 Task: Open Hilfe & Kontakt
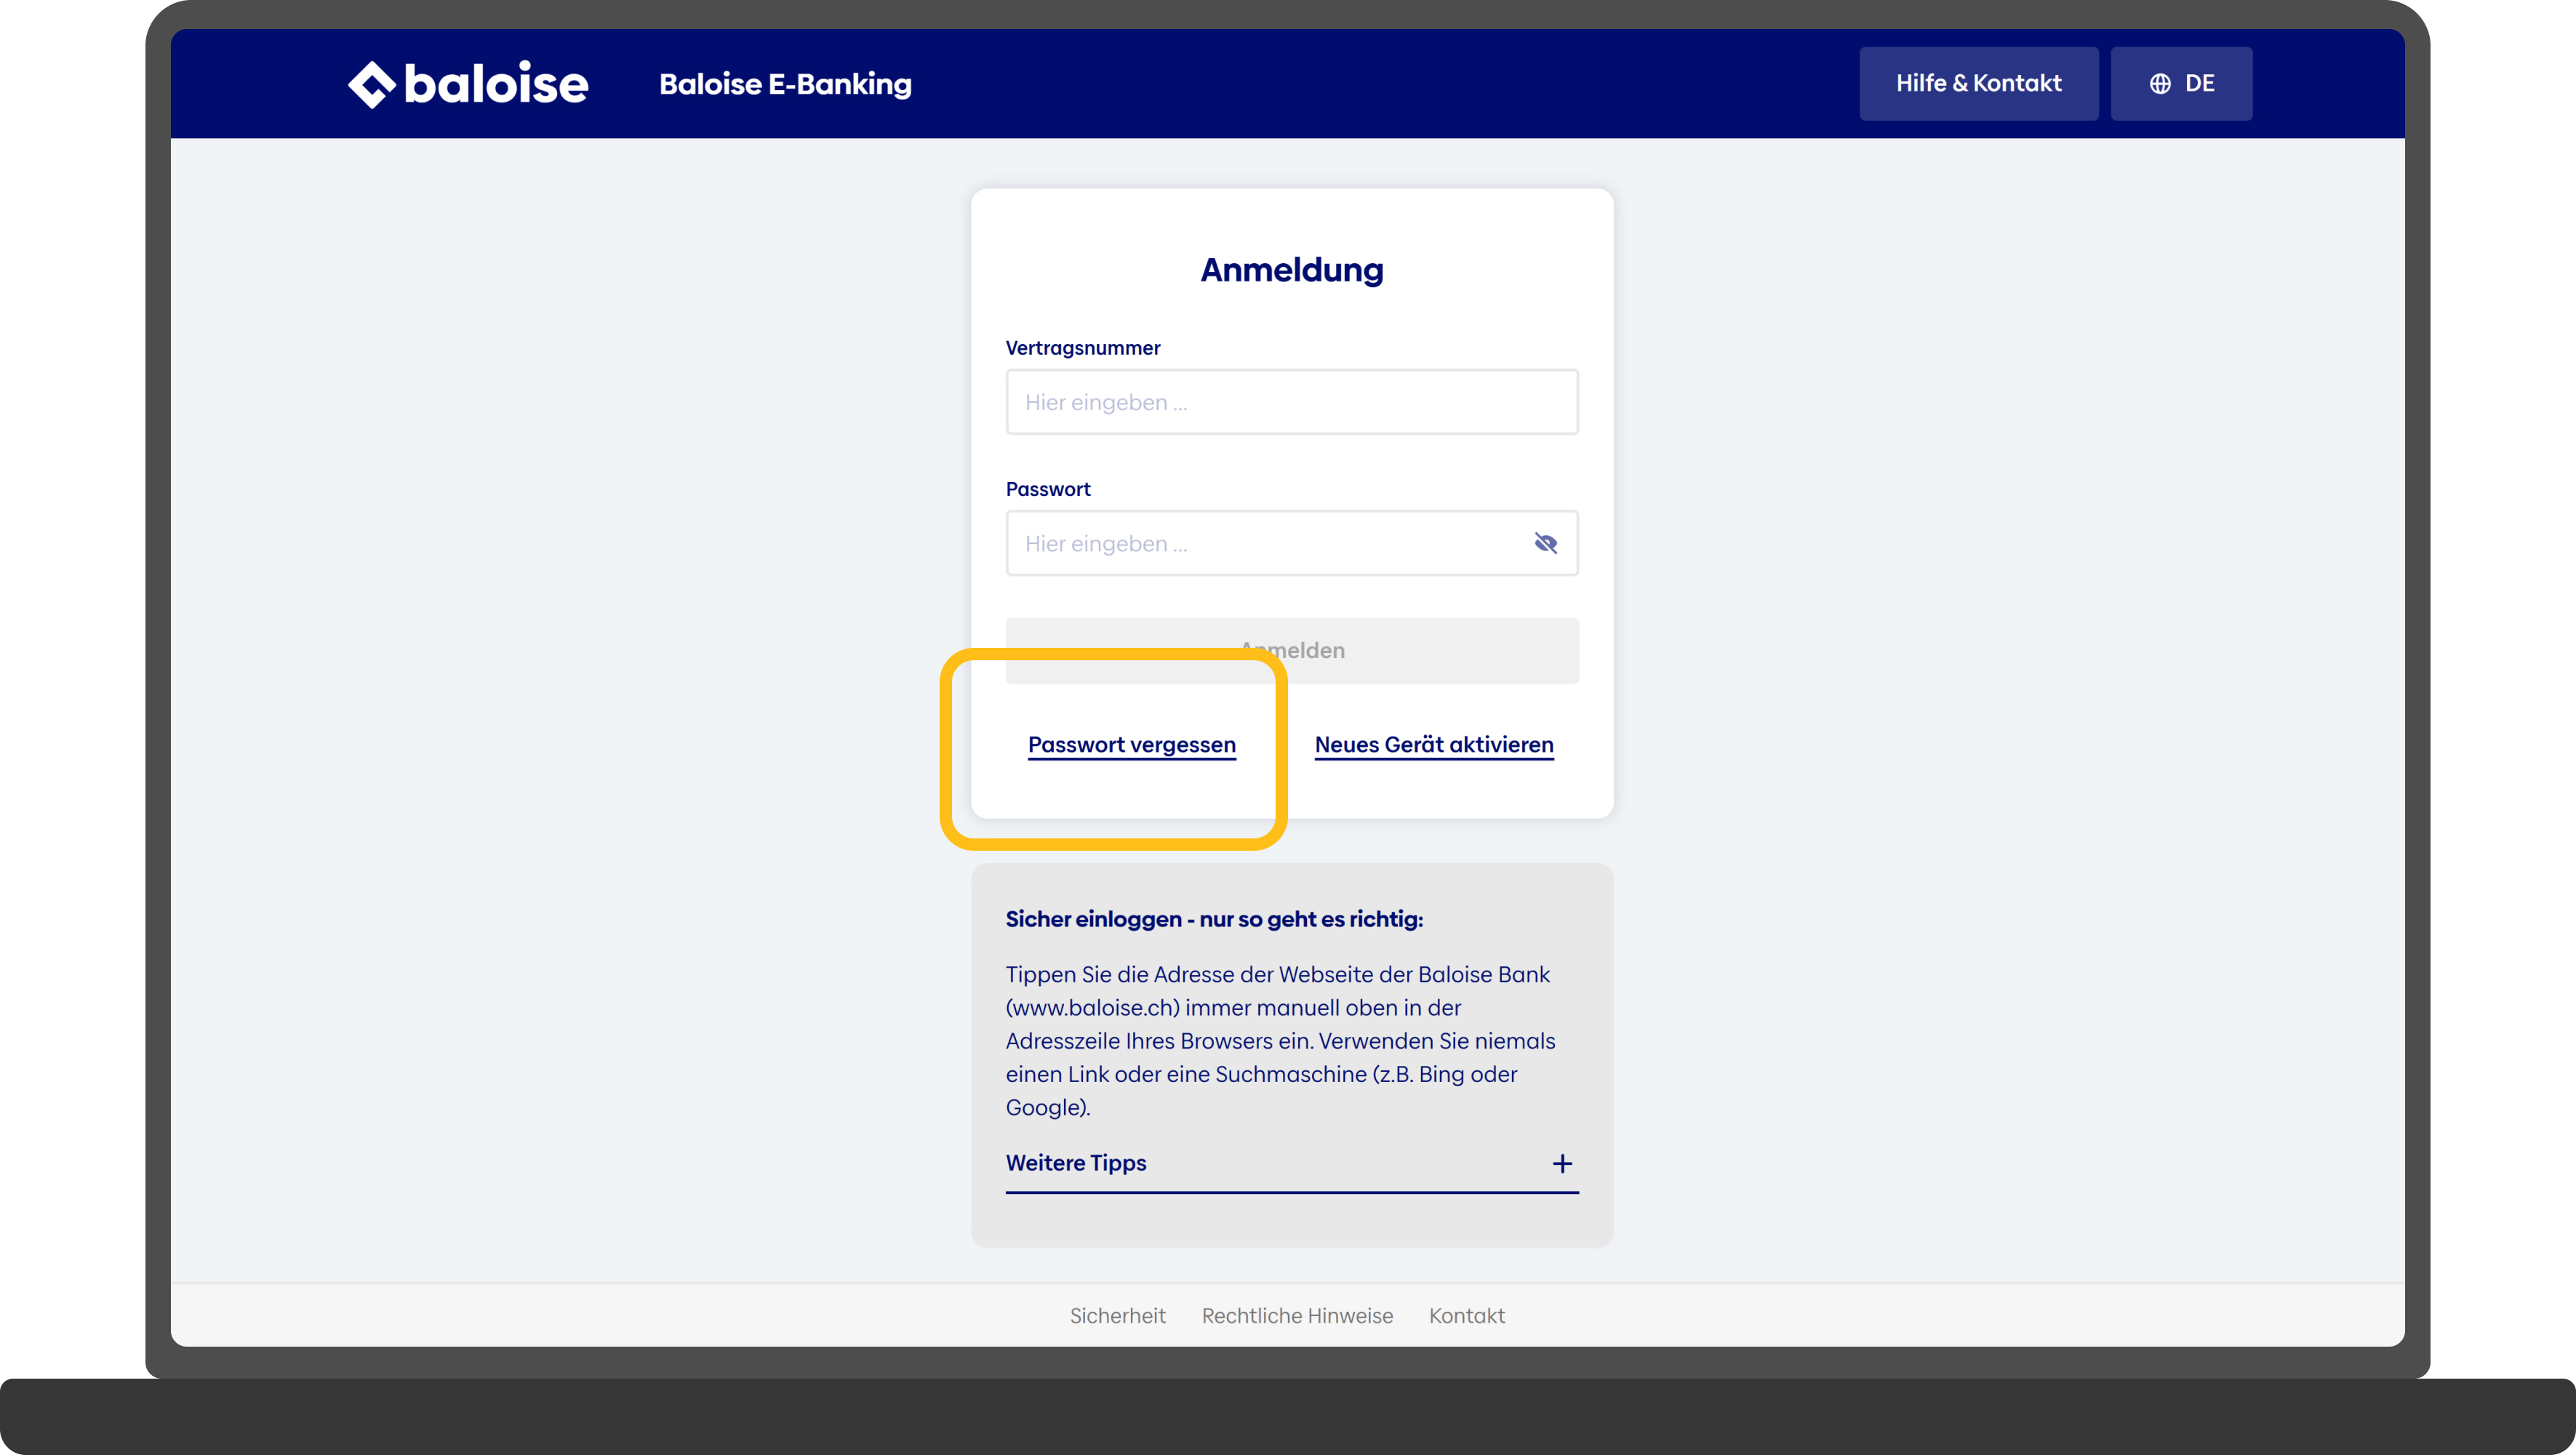click(x=1978, y=83)
